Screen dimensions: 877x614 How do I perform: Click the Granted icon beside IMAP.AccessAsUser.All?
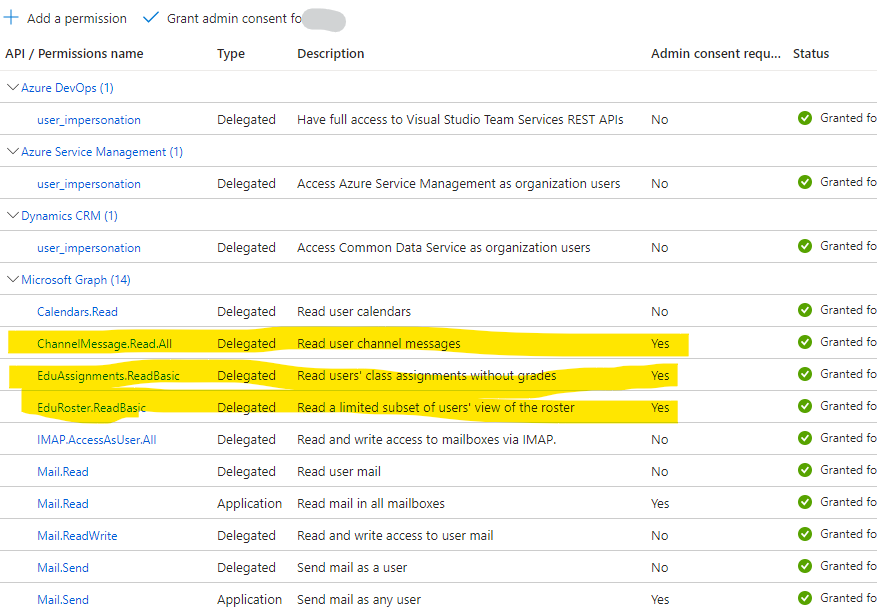[x=806, y=439]
